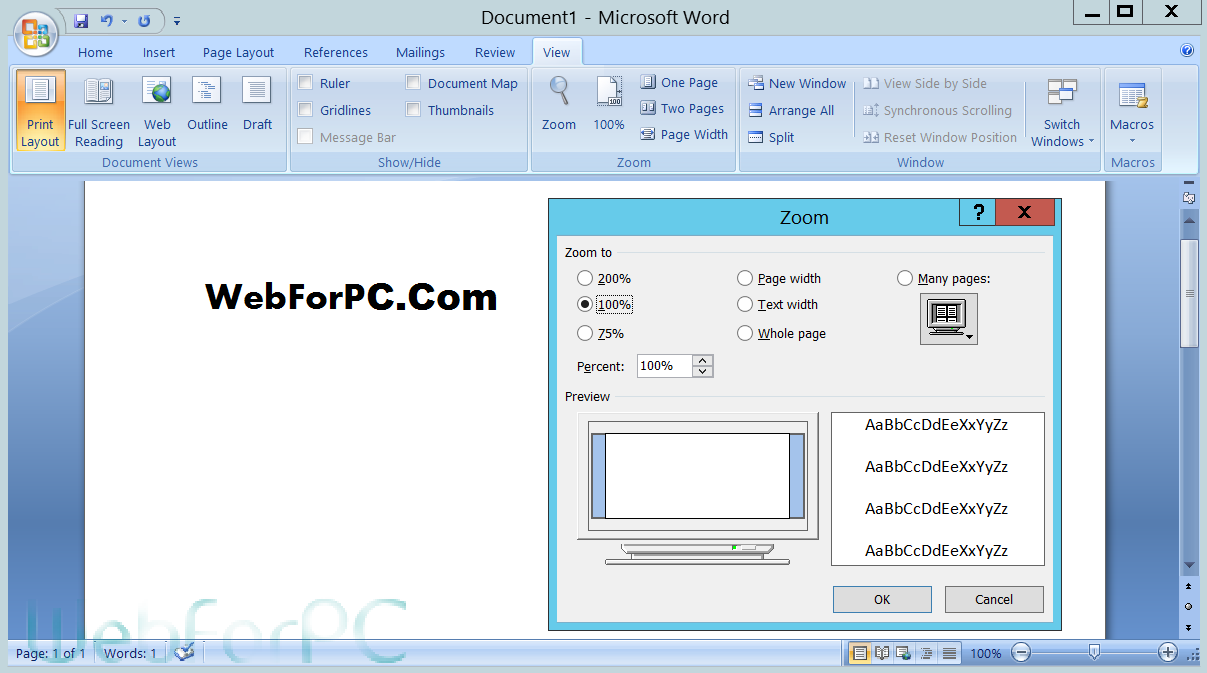Screen dimensions: 1207x673
Task: Confirm Zoom dialog with OK
Action: [x=882, y=599]
